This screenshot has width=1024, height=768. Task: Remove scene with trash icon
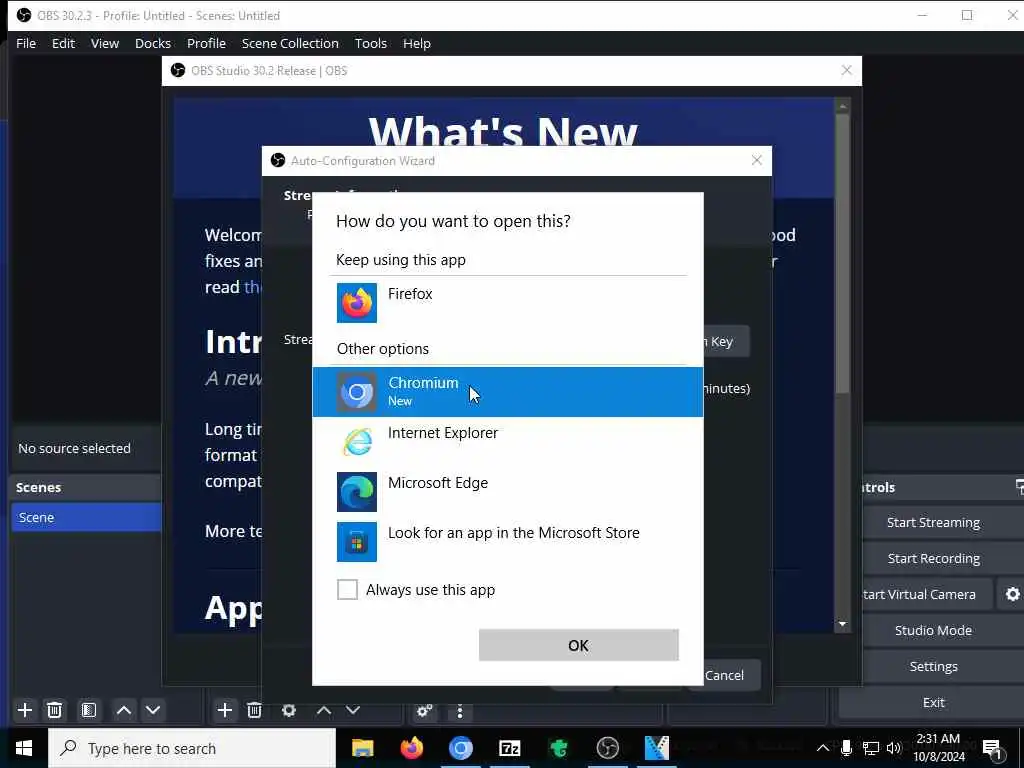[x=55, y=710]
